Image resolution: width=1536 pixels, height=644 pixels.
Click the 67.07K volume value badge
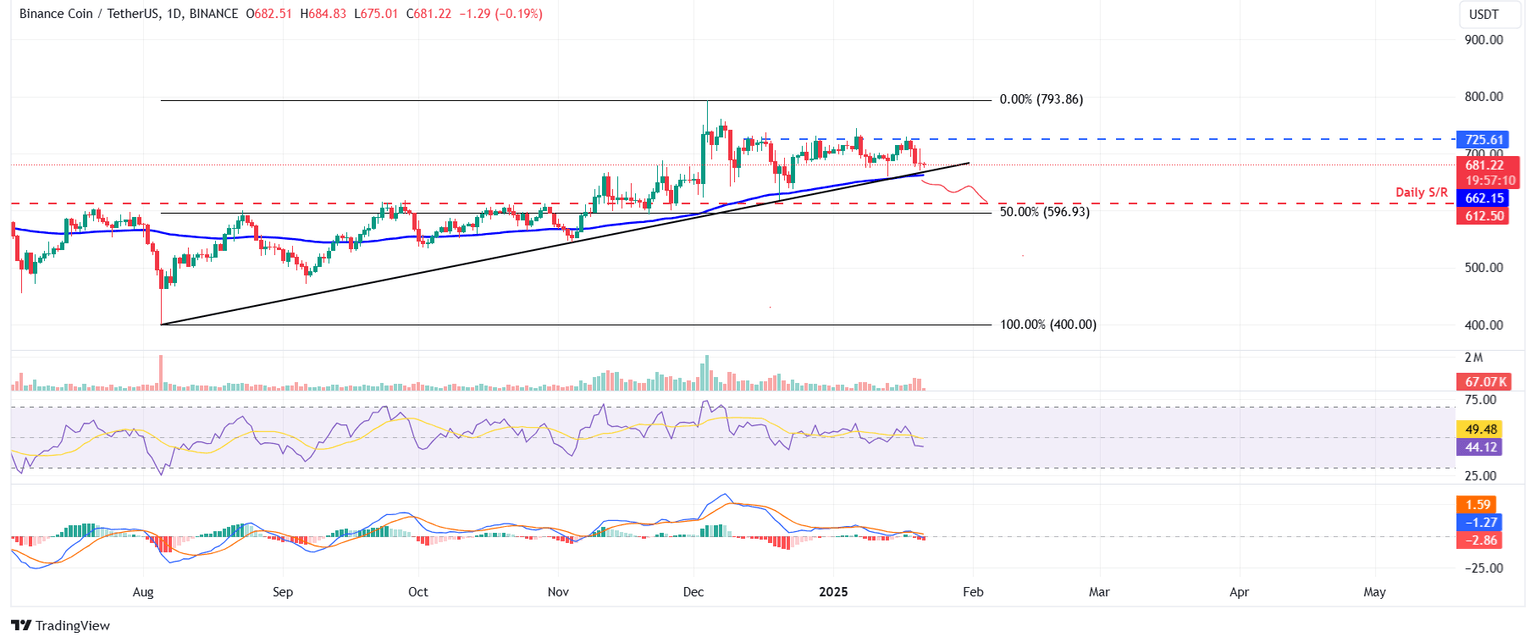point(1484,380)
